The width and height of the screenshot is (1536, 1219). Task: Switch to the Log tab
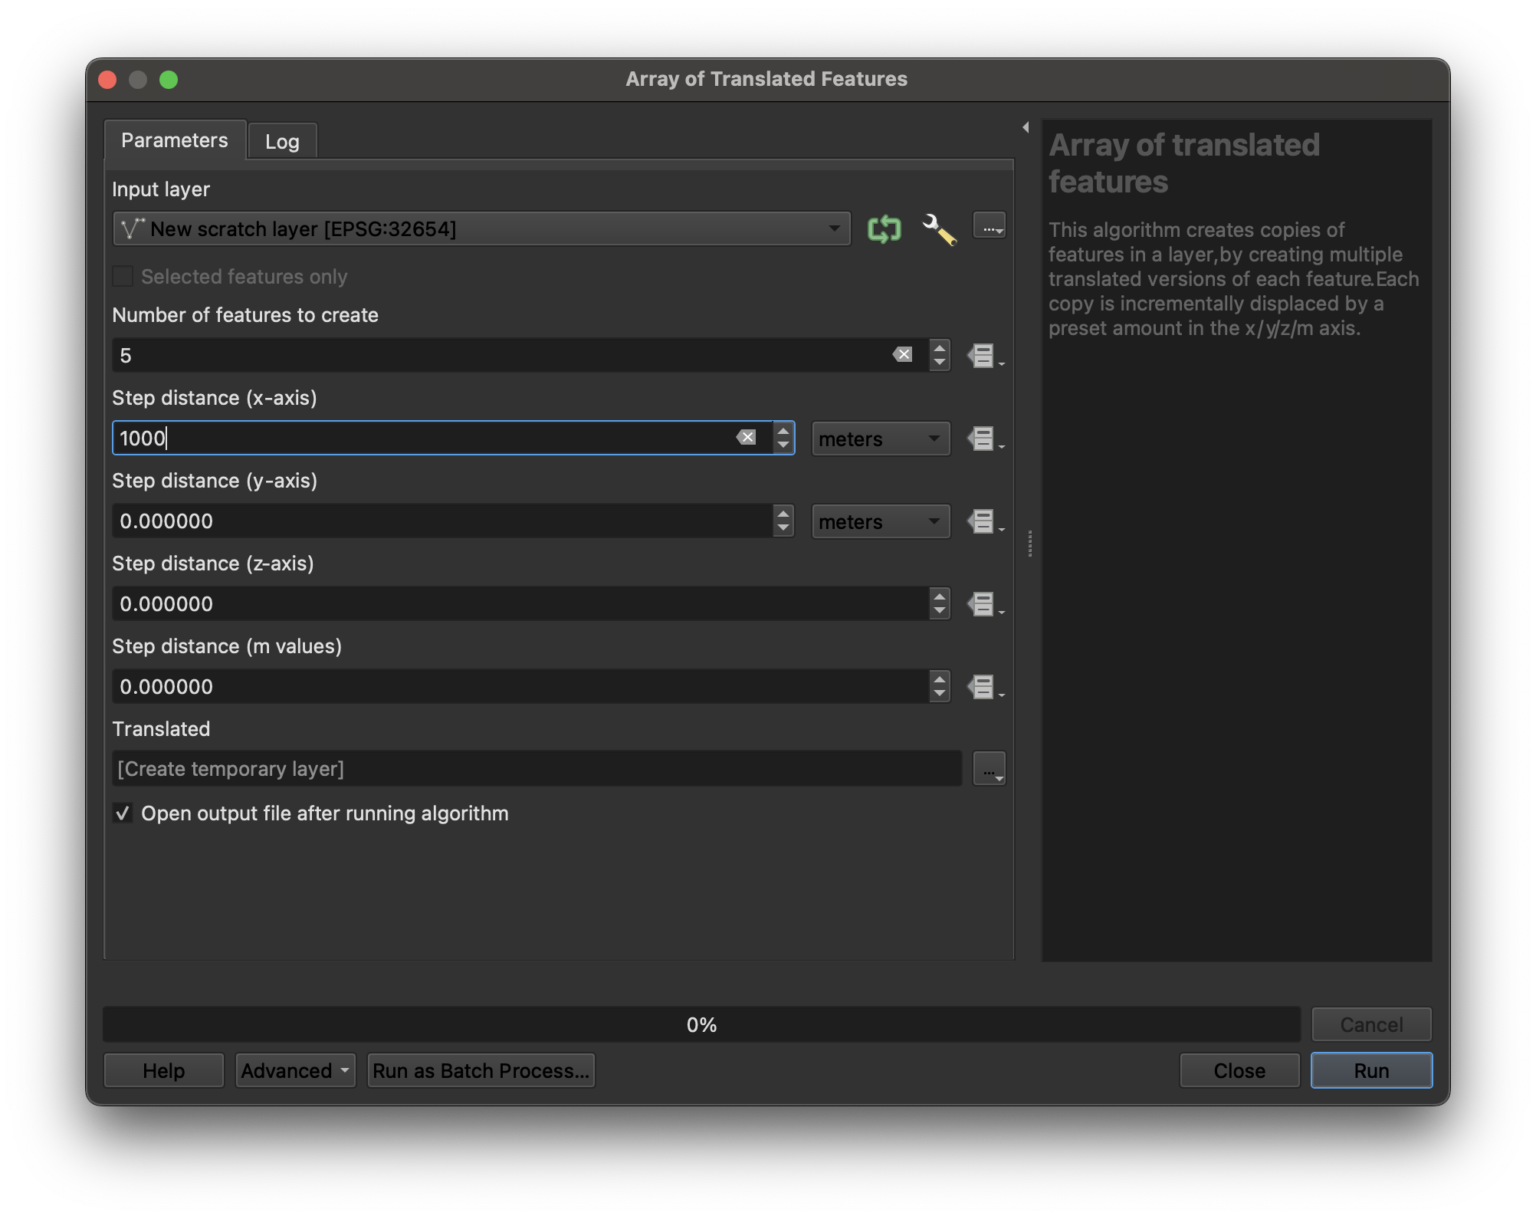281,141
